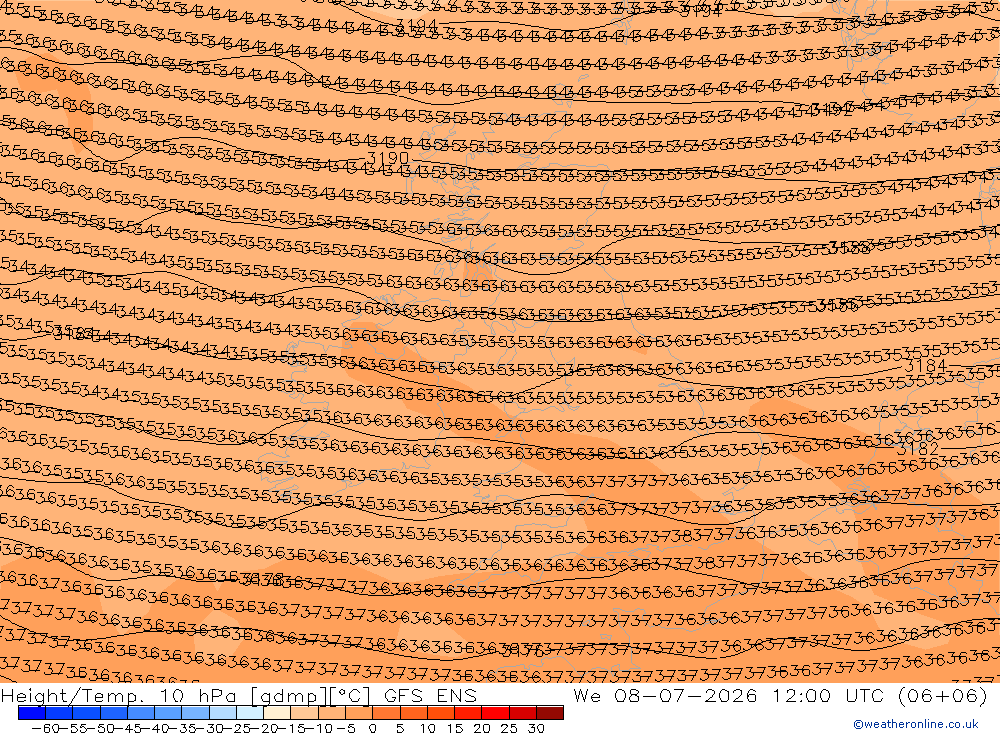Screen dimensions: 1000x733
Task: Click the '0' legend scale value
Action: point(372,728)
